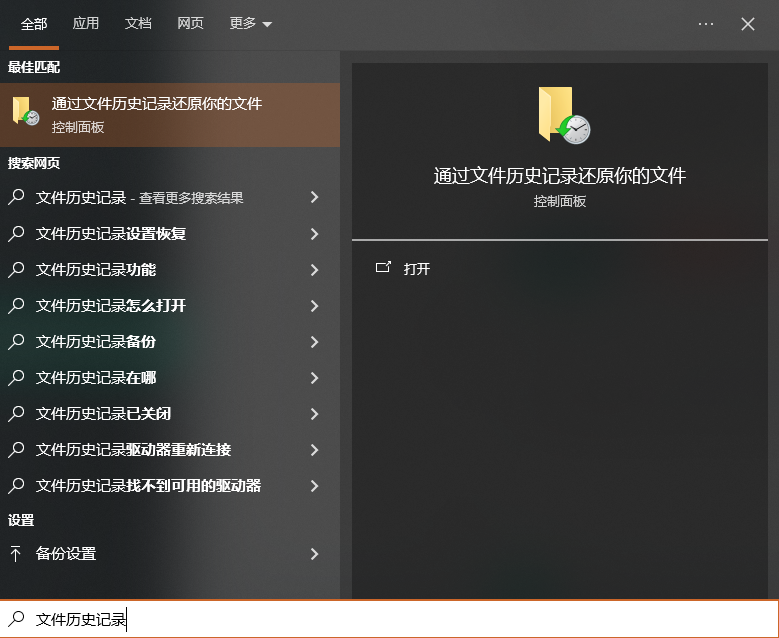Expand arrow for 文件历史记录 - 查看更多搜索结果
The image size is (779, 638).
(314, 197)
